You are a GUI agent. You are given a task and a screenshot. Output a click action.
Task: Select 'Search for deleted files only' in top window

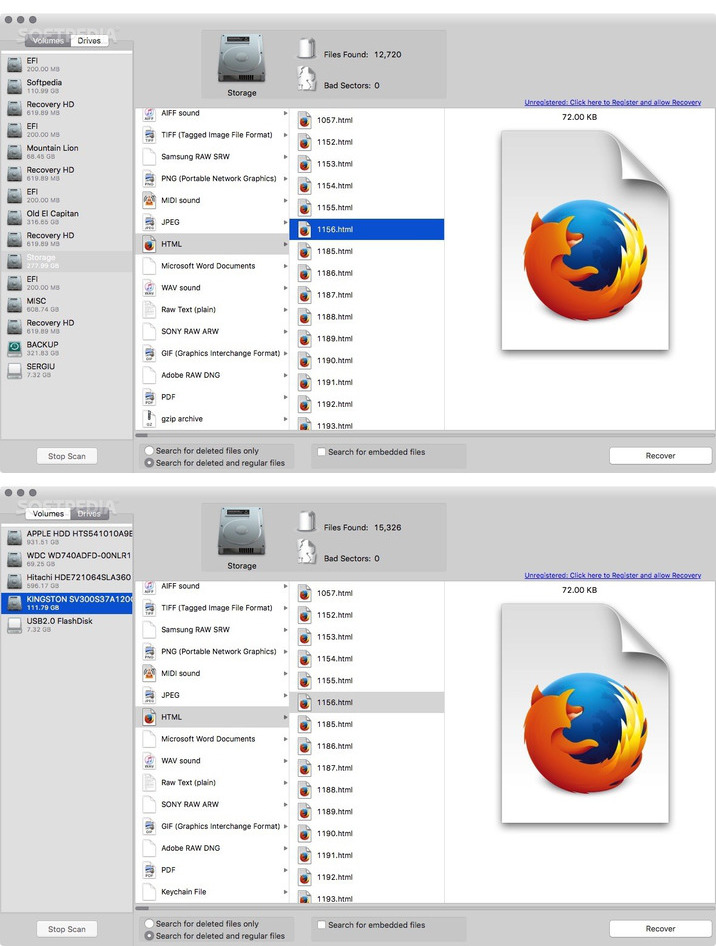pyautogui.click(x=149, y=451)
